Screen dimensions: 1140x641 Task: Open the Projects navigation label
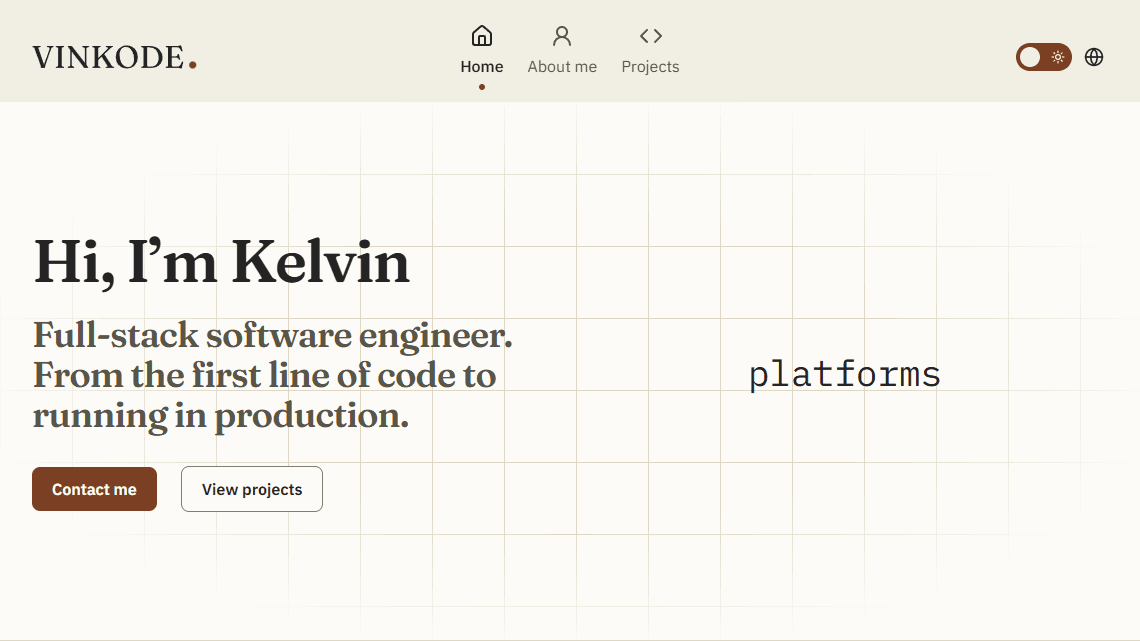point(650,67)
